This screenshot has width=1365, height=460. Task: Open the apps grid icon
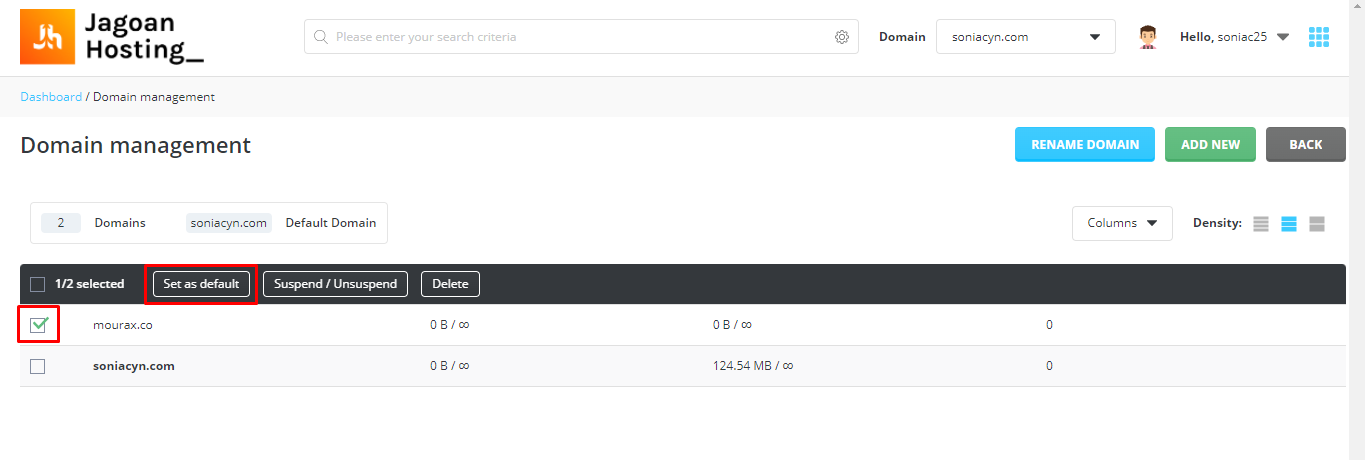tap(1319, 37)
